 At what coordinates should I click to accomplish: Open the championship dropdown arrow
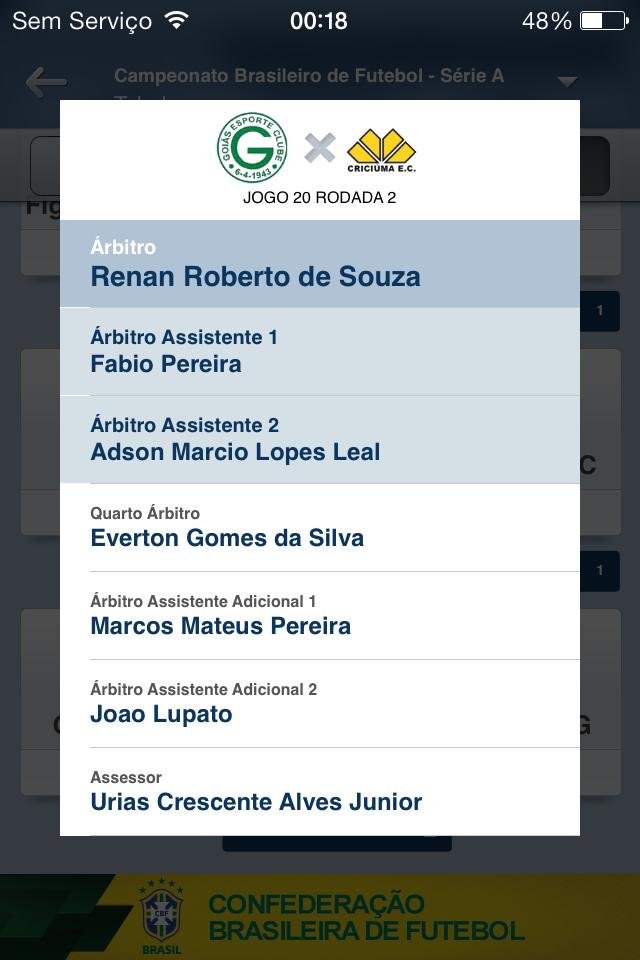tap(567, 81)
